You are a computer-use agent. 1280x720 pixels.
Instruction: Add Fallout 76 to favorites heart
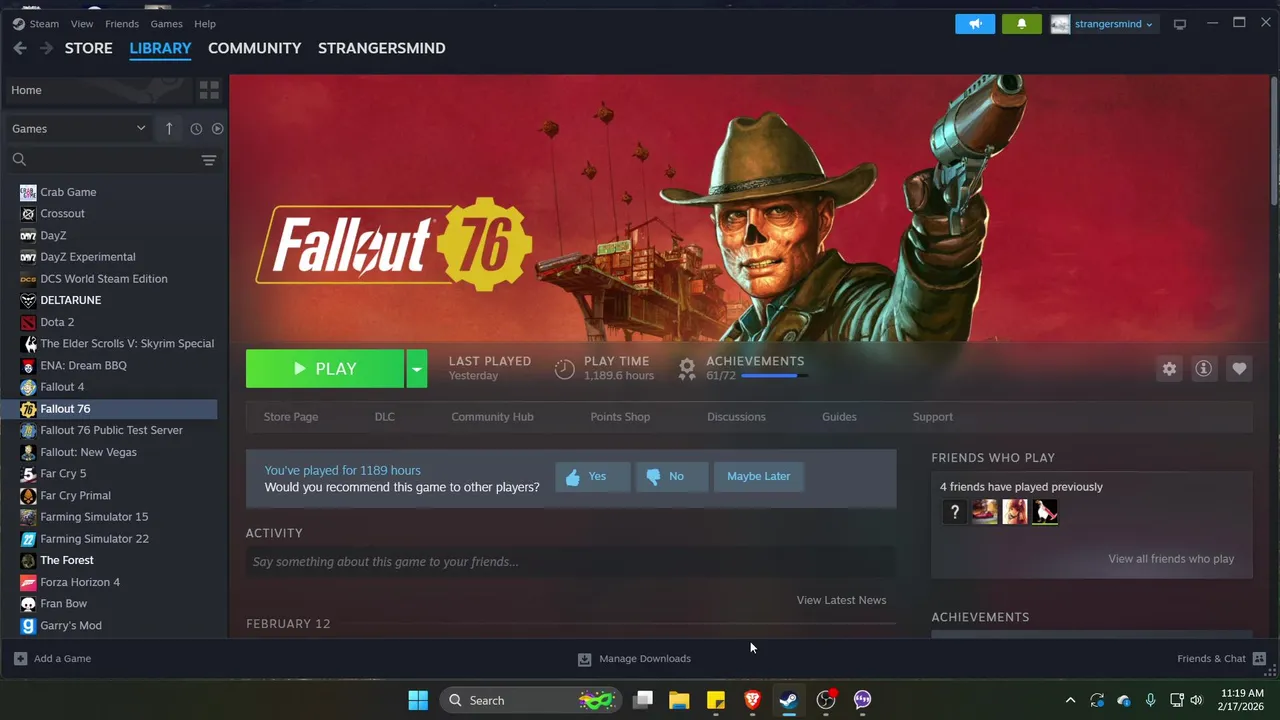[x=1239, y=368]
